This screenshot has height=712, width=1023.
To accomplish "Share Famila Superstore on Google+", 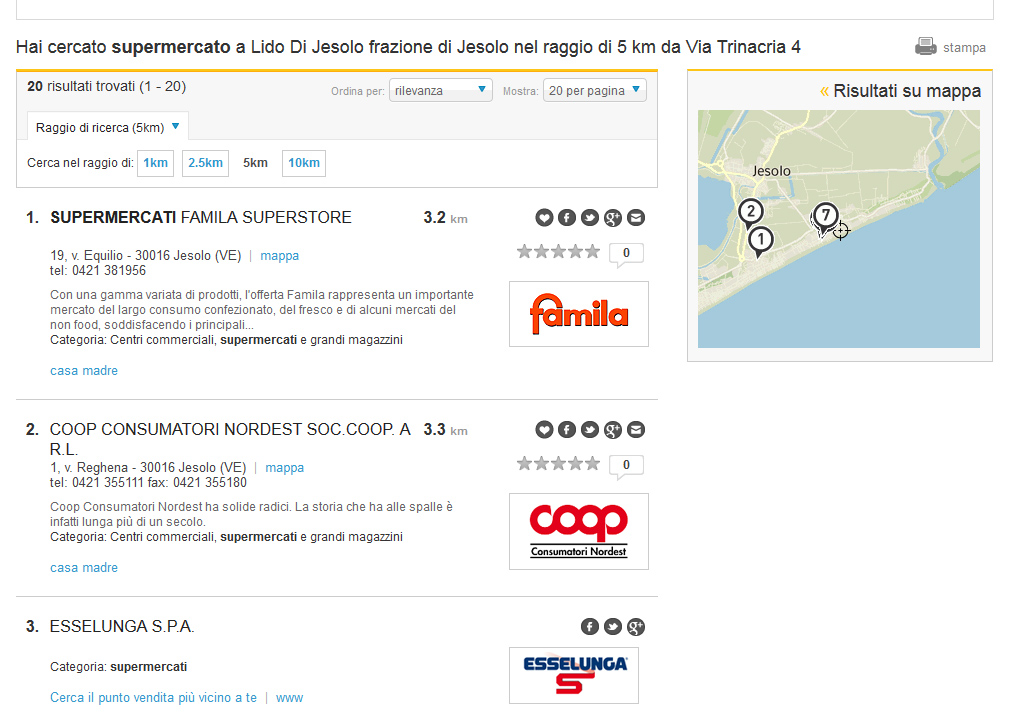I will (x=613, y=217).
